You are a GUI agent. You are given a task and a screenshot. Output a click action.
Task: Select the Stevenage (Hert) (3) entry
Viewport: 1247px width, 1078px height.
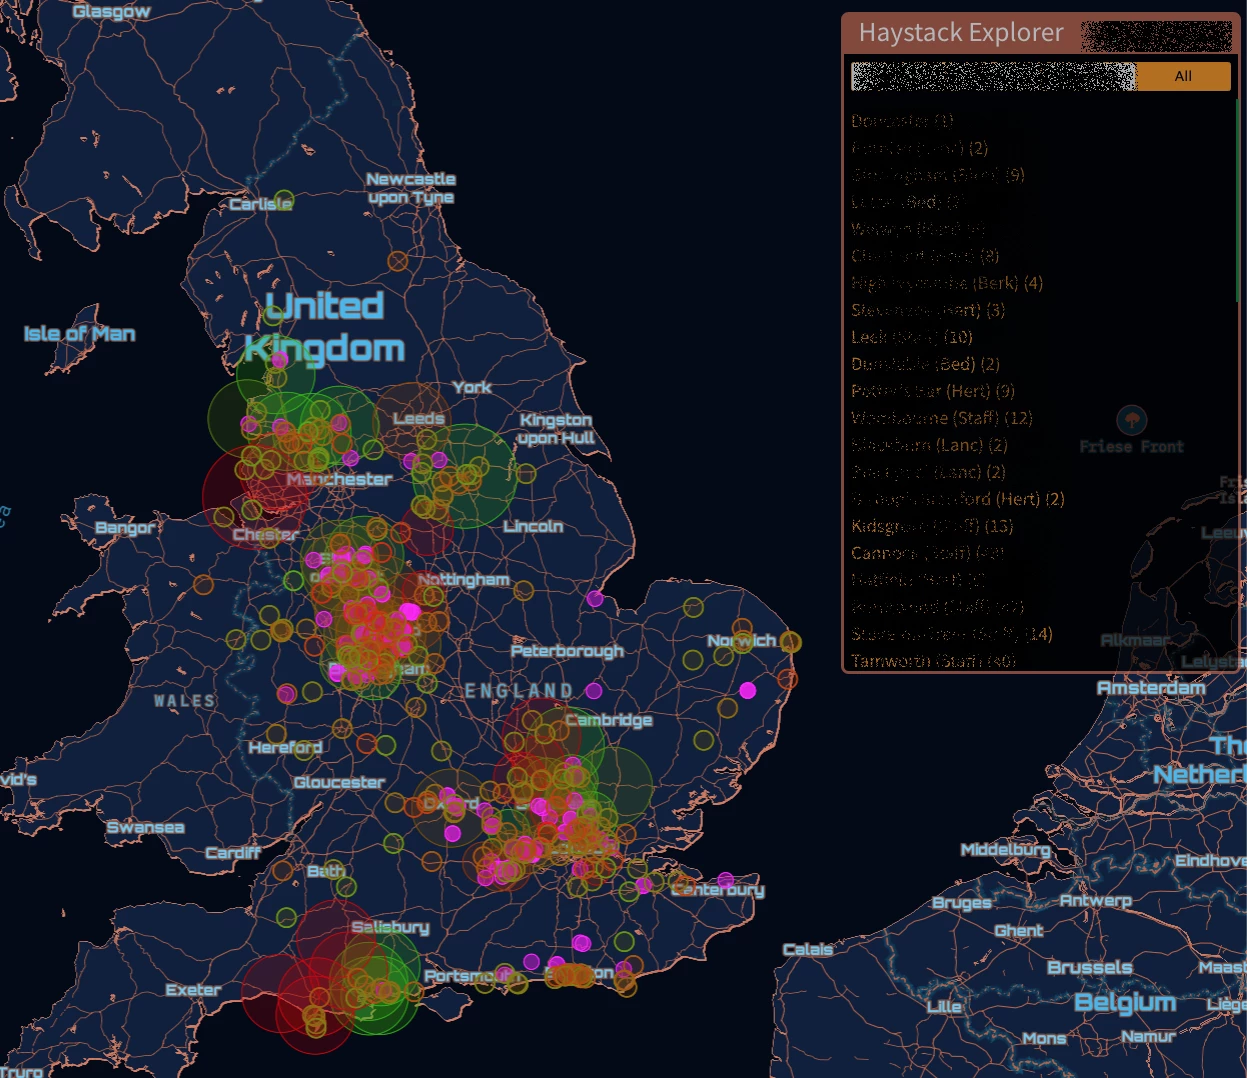tap(928, 310)
